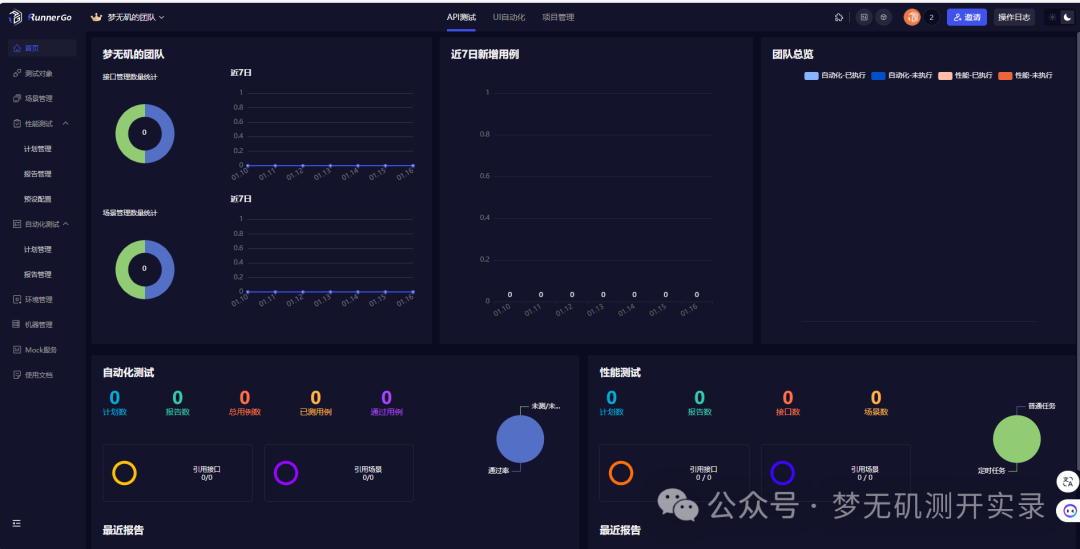Click the purple ring icon in 自动化测试 引用场景 card

286,473
